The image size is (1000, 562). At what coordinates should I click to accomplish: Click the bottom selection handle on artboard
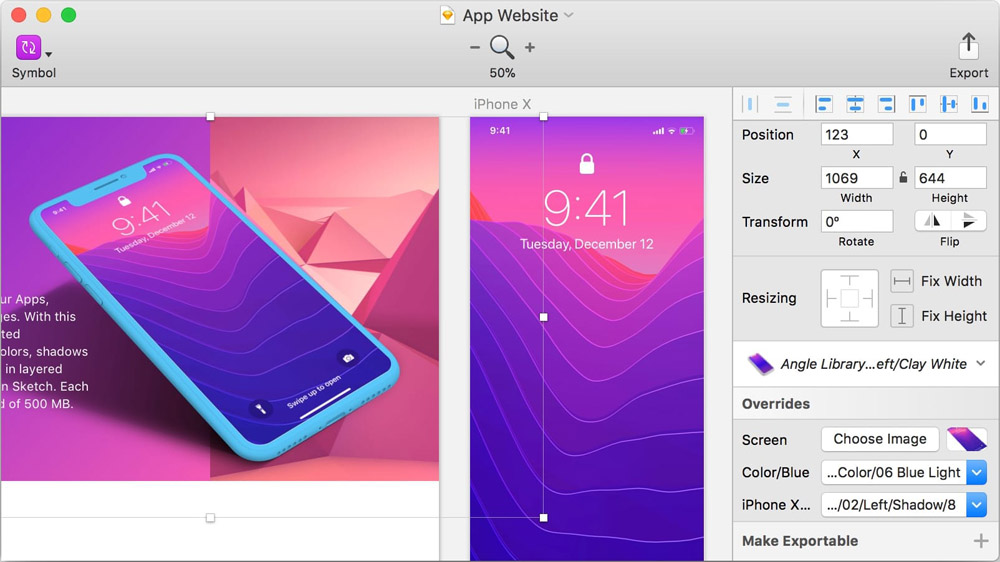tap(543, 518)
